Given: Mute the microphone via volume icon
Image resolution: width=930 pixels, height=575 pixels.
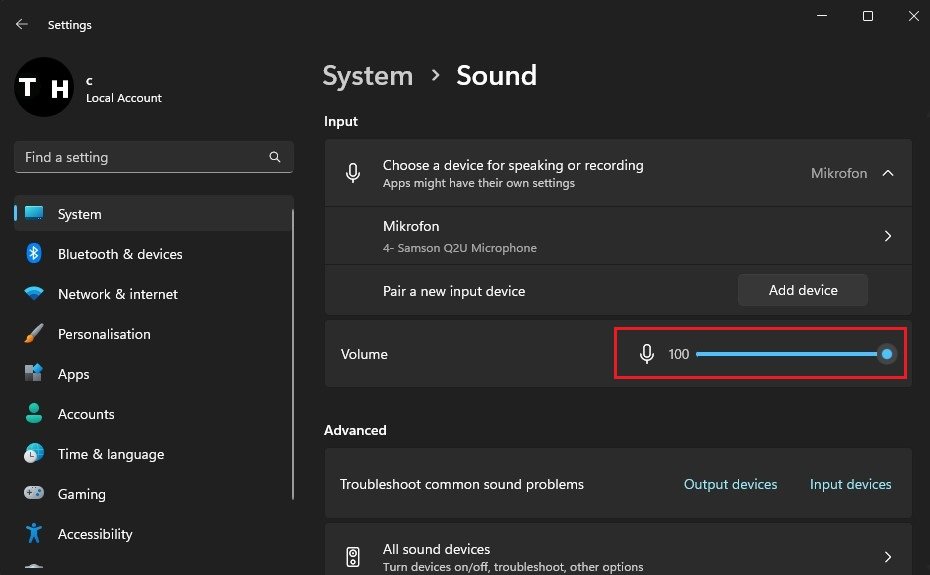Looking at the screenshot, I should click(x=647, y=354).
